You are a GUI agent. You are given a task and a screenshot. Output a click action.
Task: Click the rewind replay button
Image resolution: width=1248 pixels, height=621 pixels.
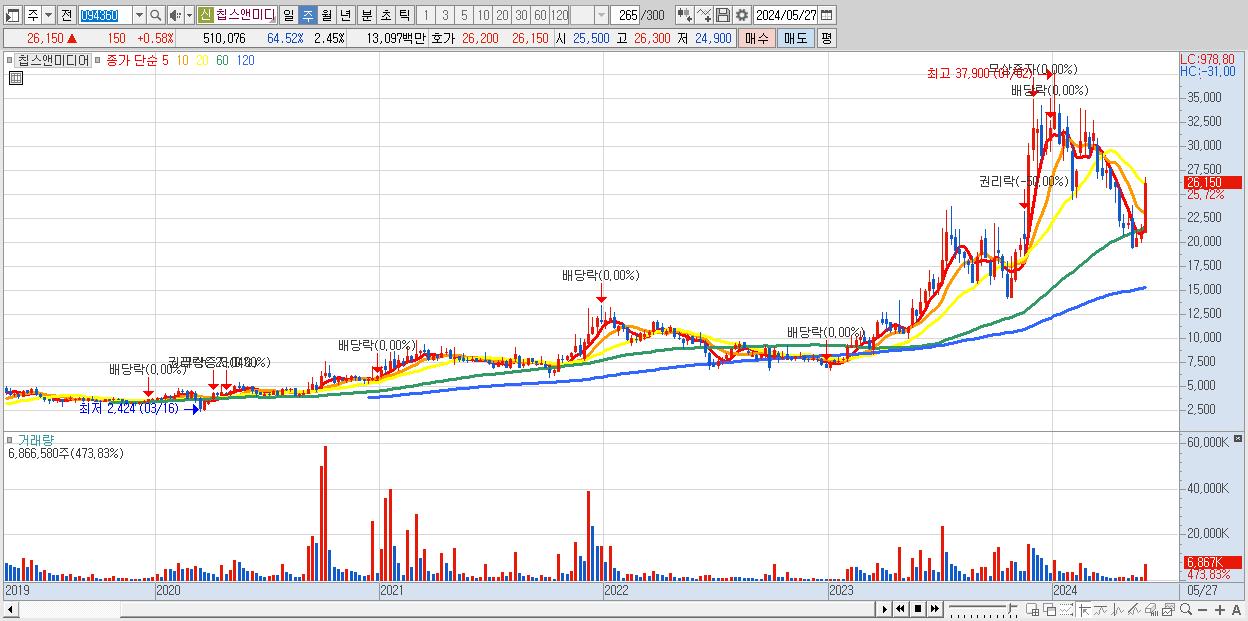pyautogui.click(x=900, y=609)
